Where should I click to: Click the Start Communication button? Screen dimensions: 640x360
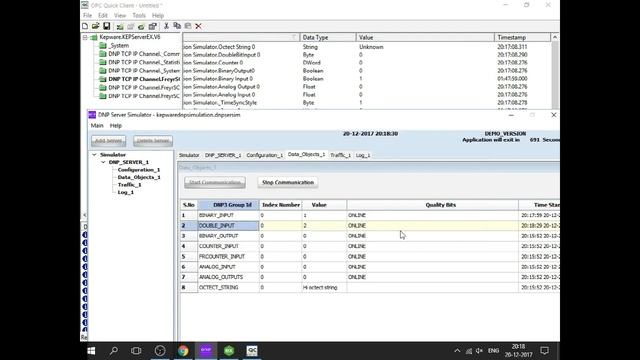(215, 182)
